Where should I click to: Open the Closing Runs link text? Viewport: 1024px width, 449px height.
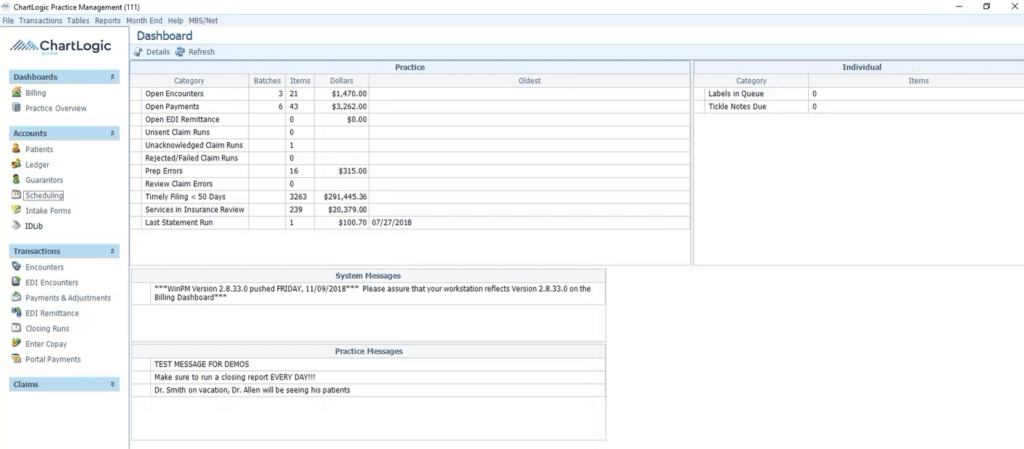click(x=47, y=328)
